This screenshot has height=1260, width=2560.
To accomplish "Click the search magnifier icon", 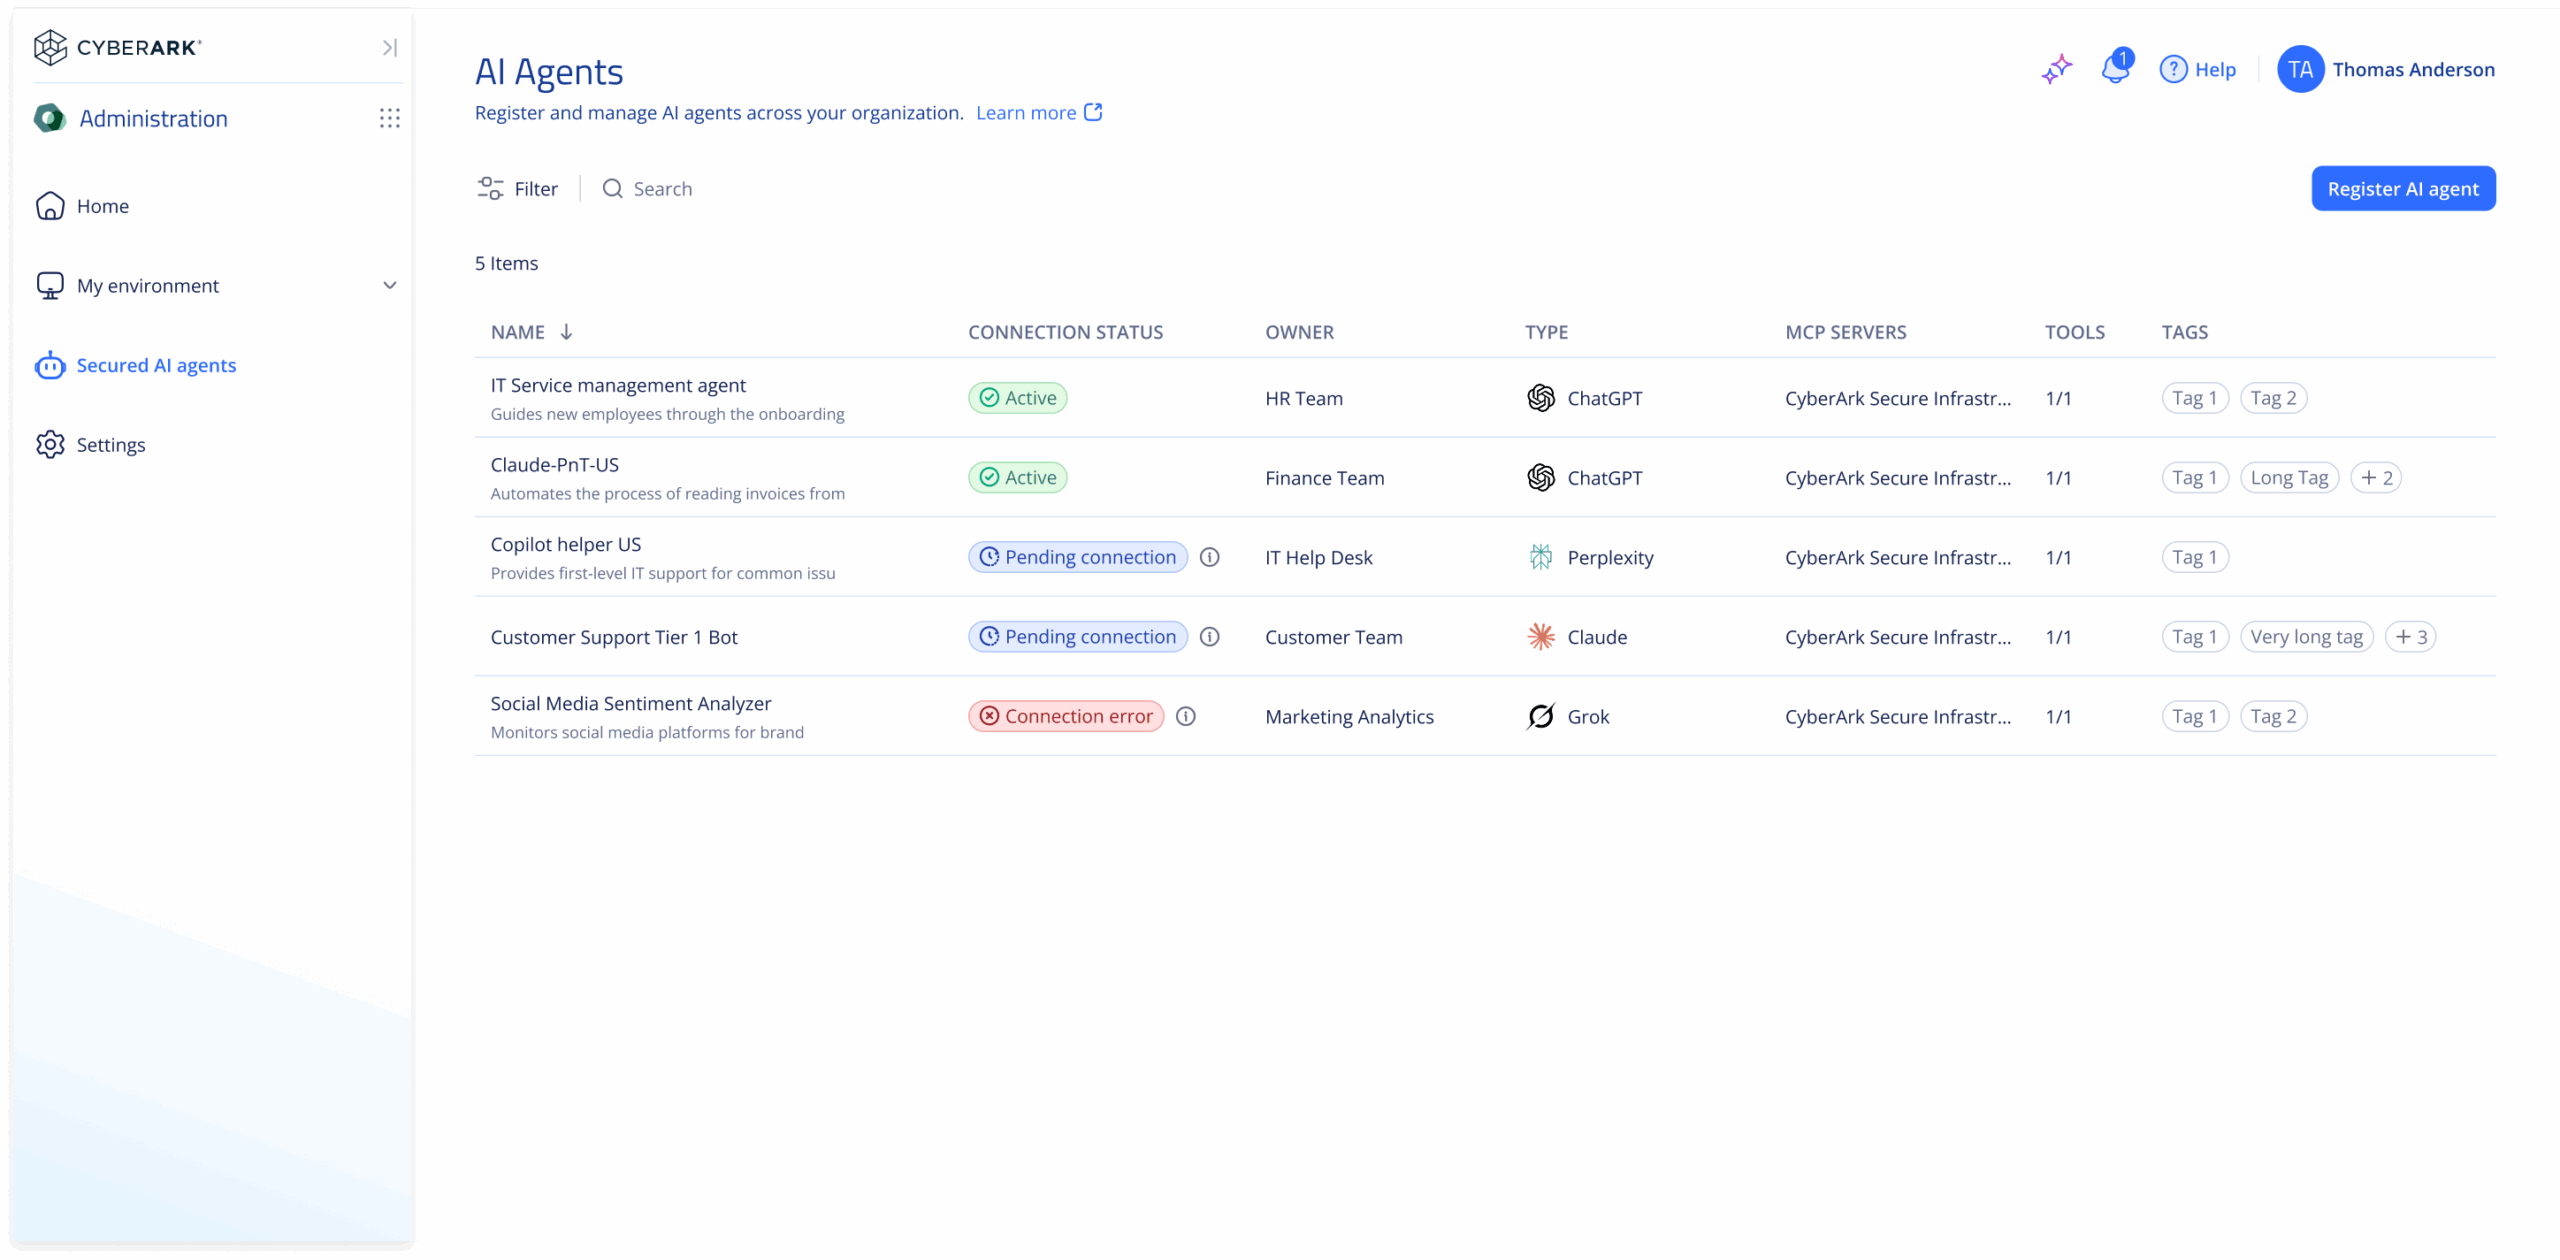I will [x=613, y=188].
